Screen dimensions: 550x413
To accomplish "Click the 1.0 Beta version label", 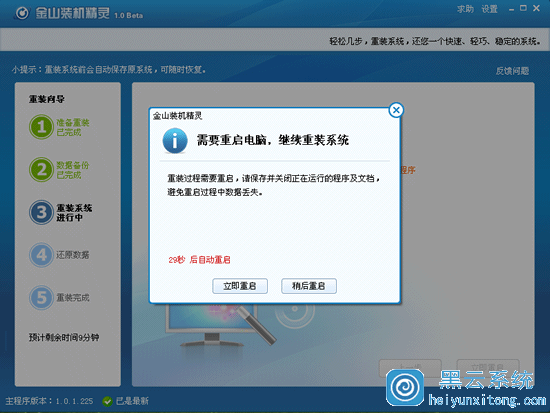I will (128, 15).
